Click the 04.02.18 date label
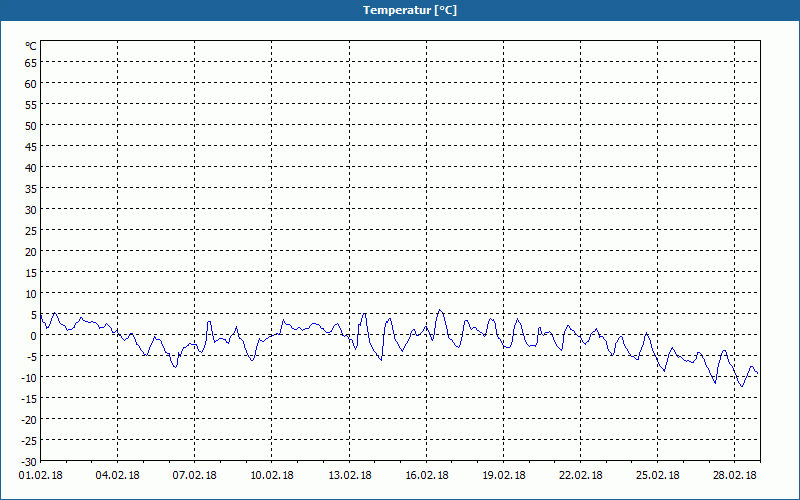The image size is (800, 500). [118, 476]
